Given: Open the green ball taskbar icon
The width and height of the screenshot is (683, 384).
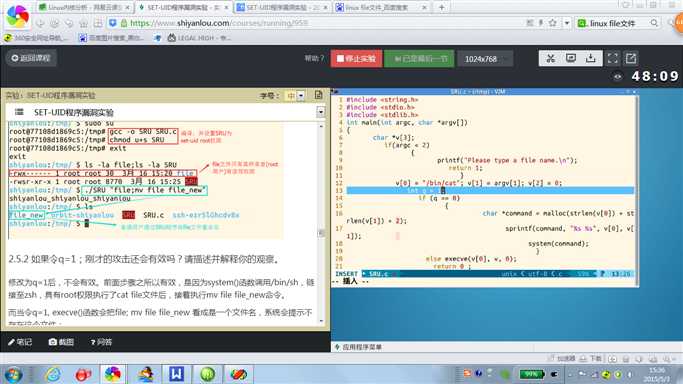Looking at the screenshot, I should pos(207,374).
